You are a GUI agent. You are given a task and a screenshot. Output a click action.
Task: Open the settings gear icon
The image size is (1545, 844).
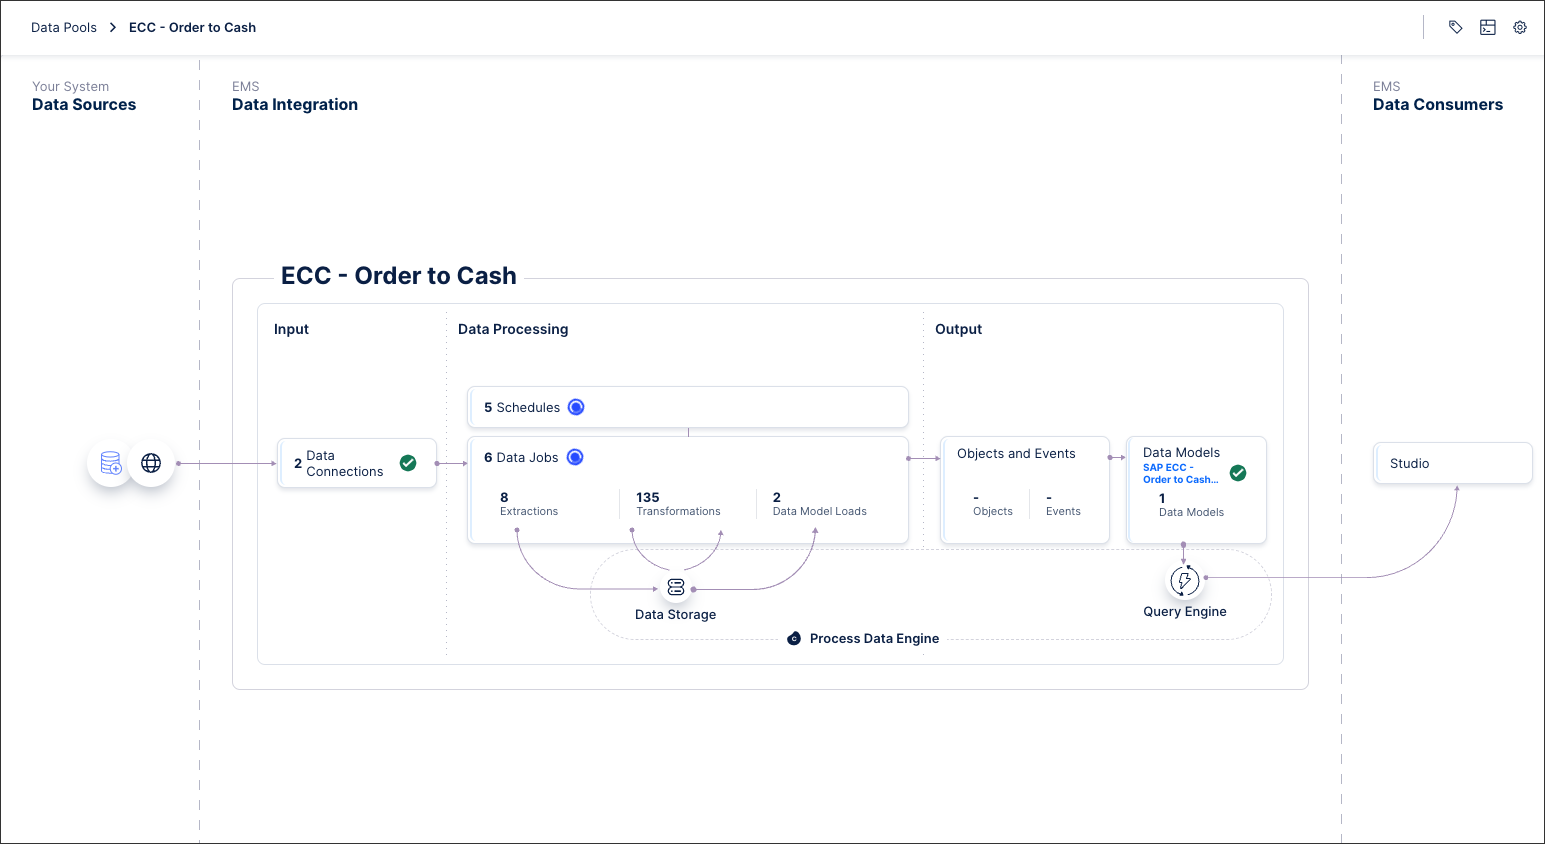[1520, 28]
